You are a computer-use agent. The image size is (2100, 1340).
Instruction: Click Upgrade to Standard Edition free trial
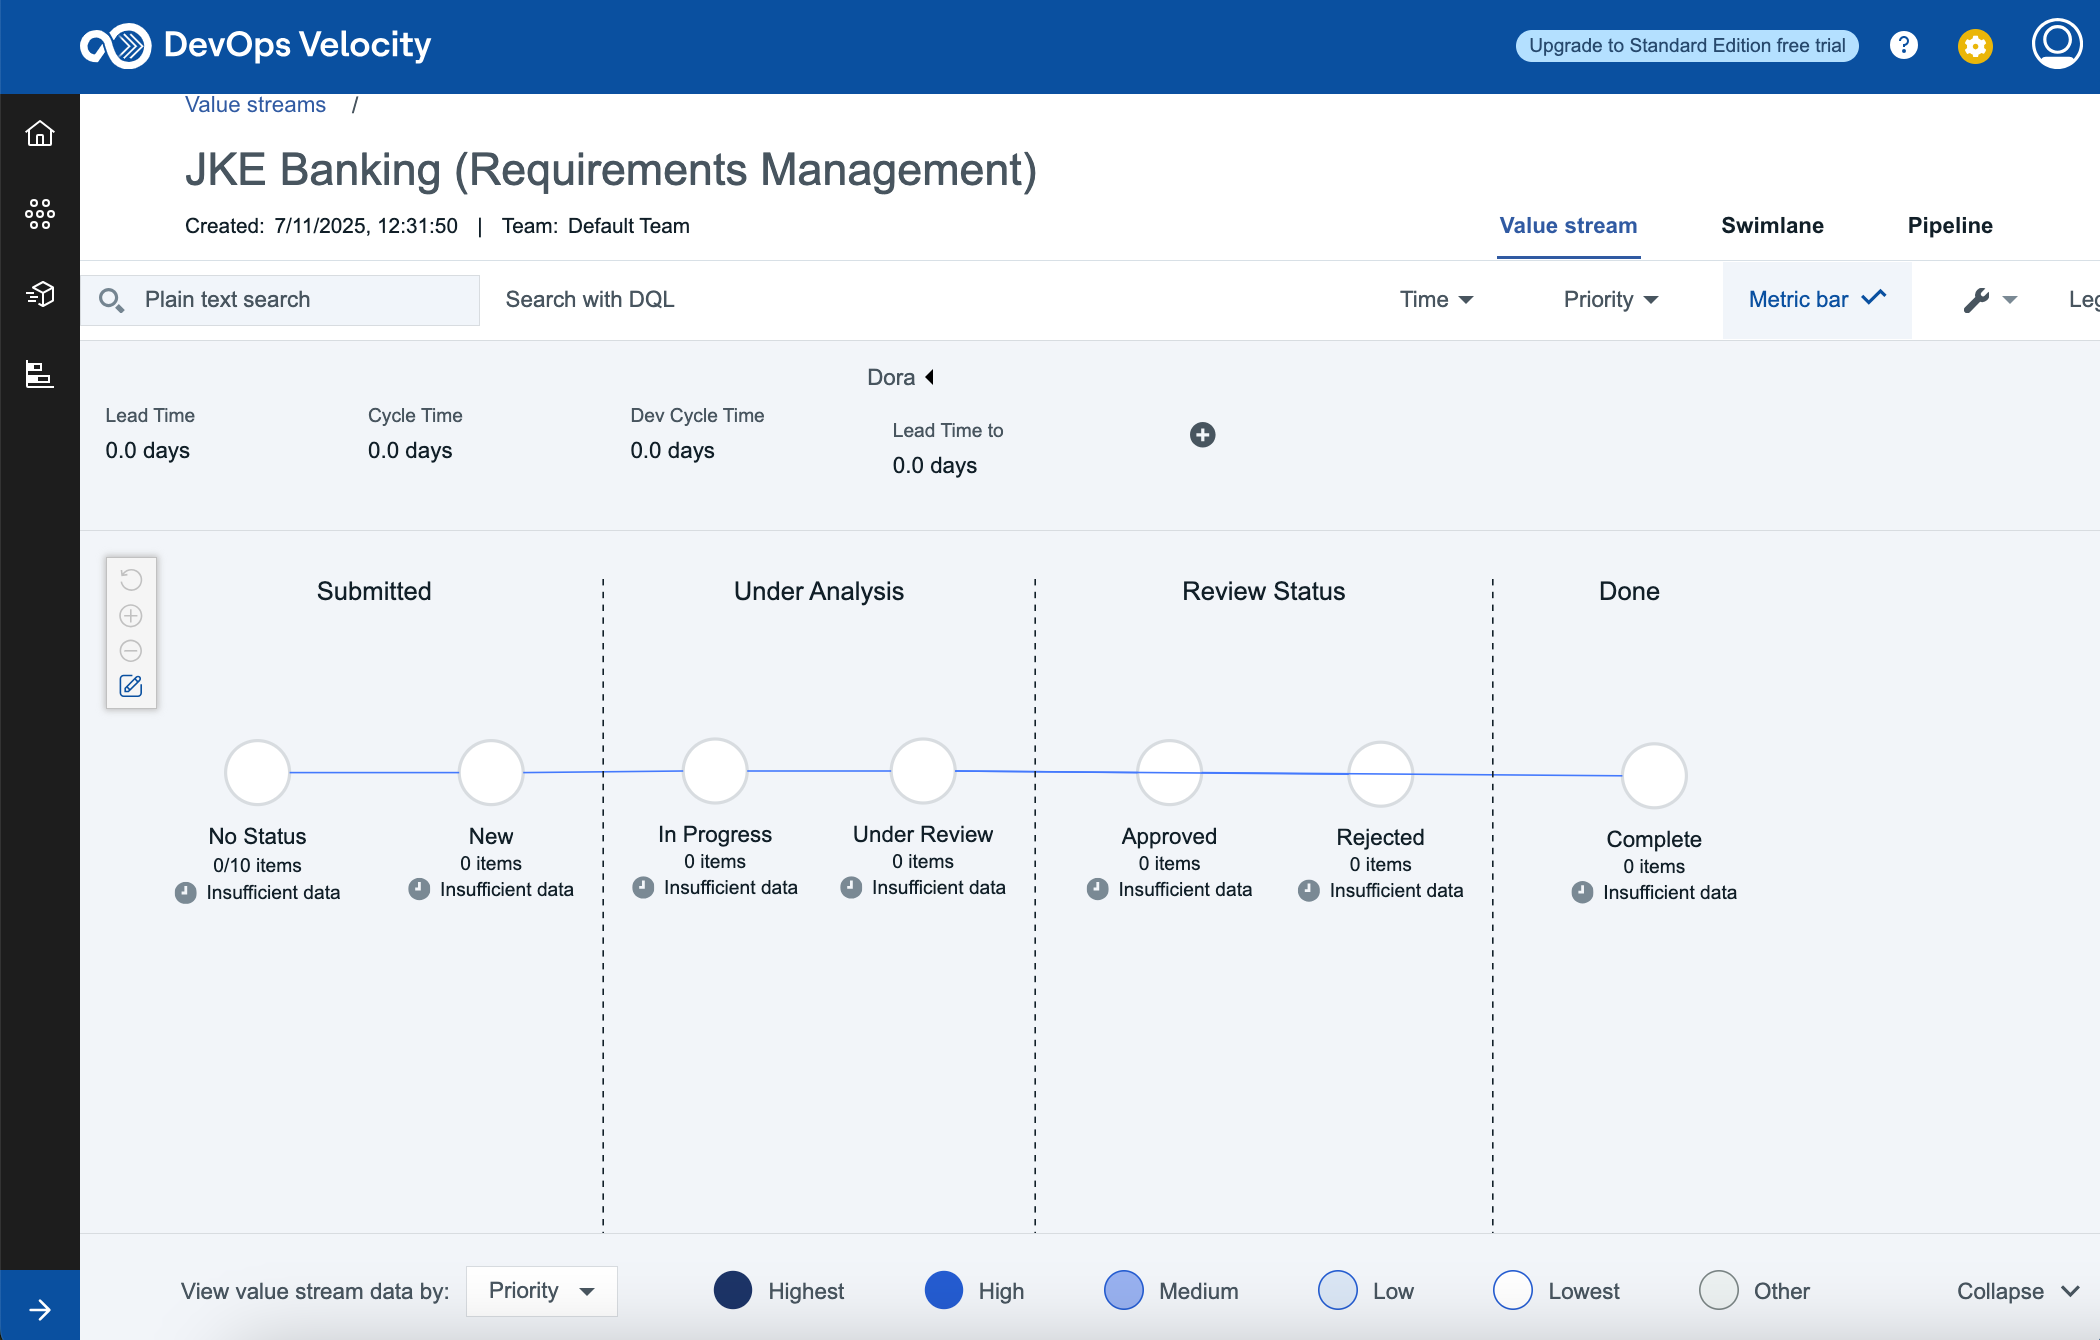coord(1687,46)
